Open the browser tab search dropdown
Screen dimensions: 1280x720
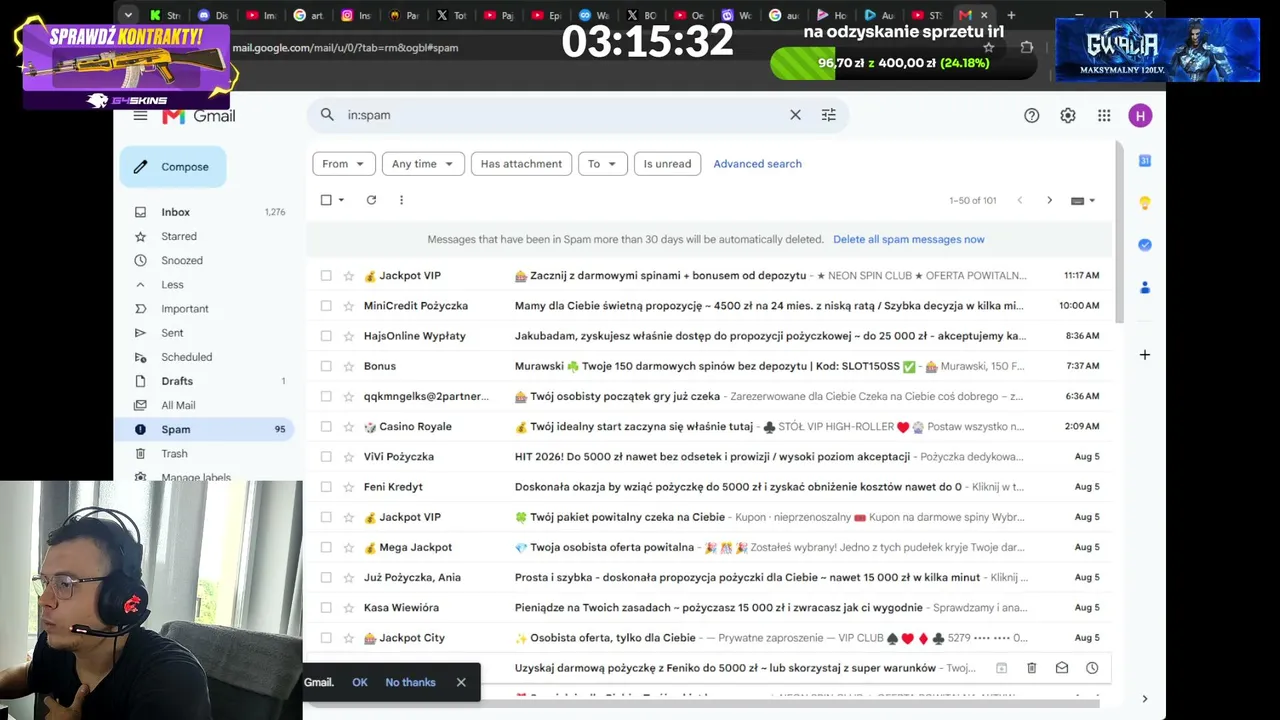tap(128, 15)
